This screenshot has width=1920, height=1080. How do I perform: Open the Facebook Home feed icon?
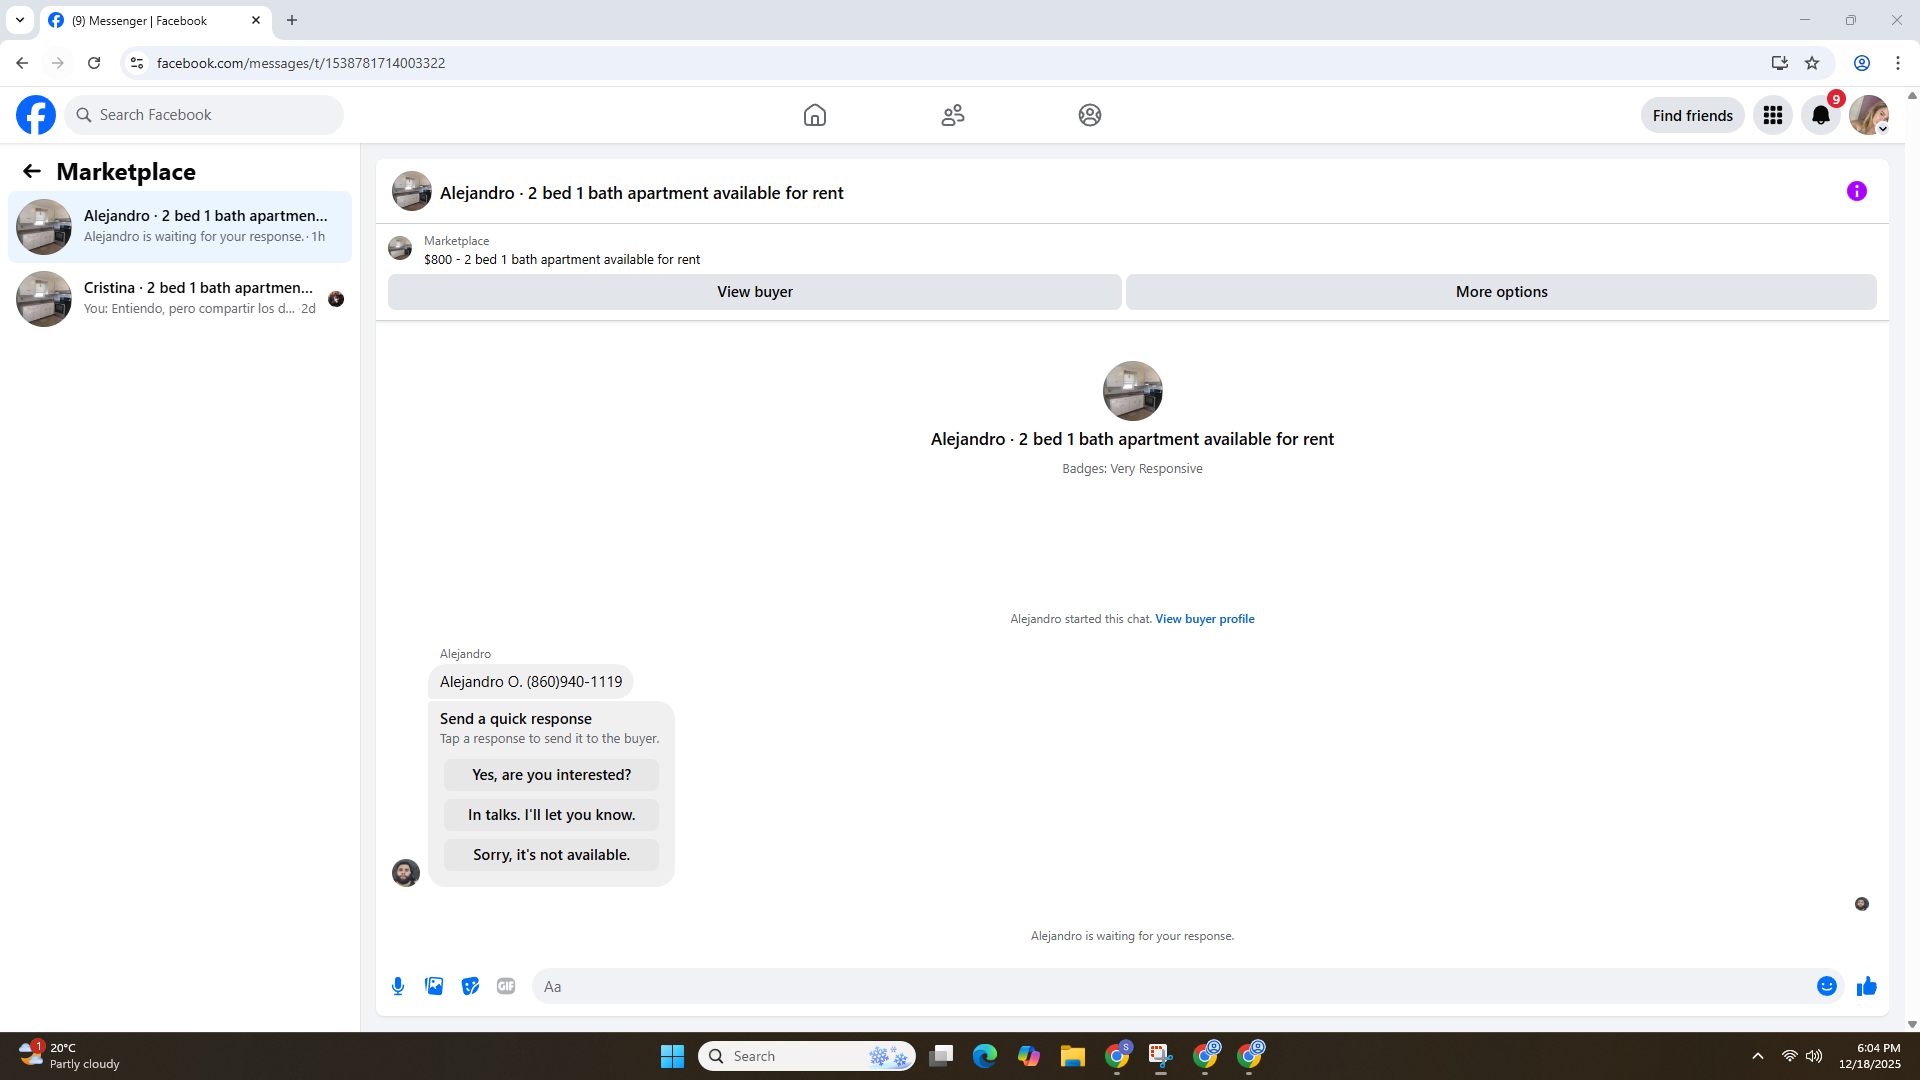point(815,115)
